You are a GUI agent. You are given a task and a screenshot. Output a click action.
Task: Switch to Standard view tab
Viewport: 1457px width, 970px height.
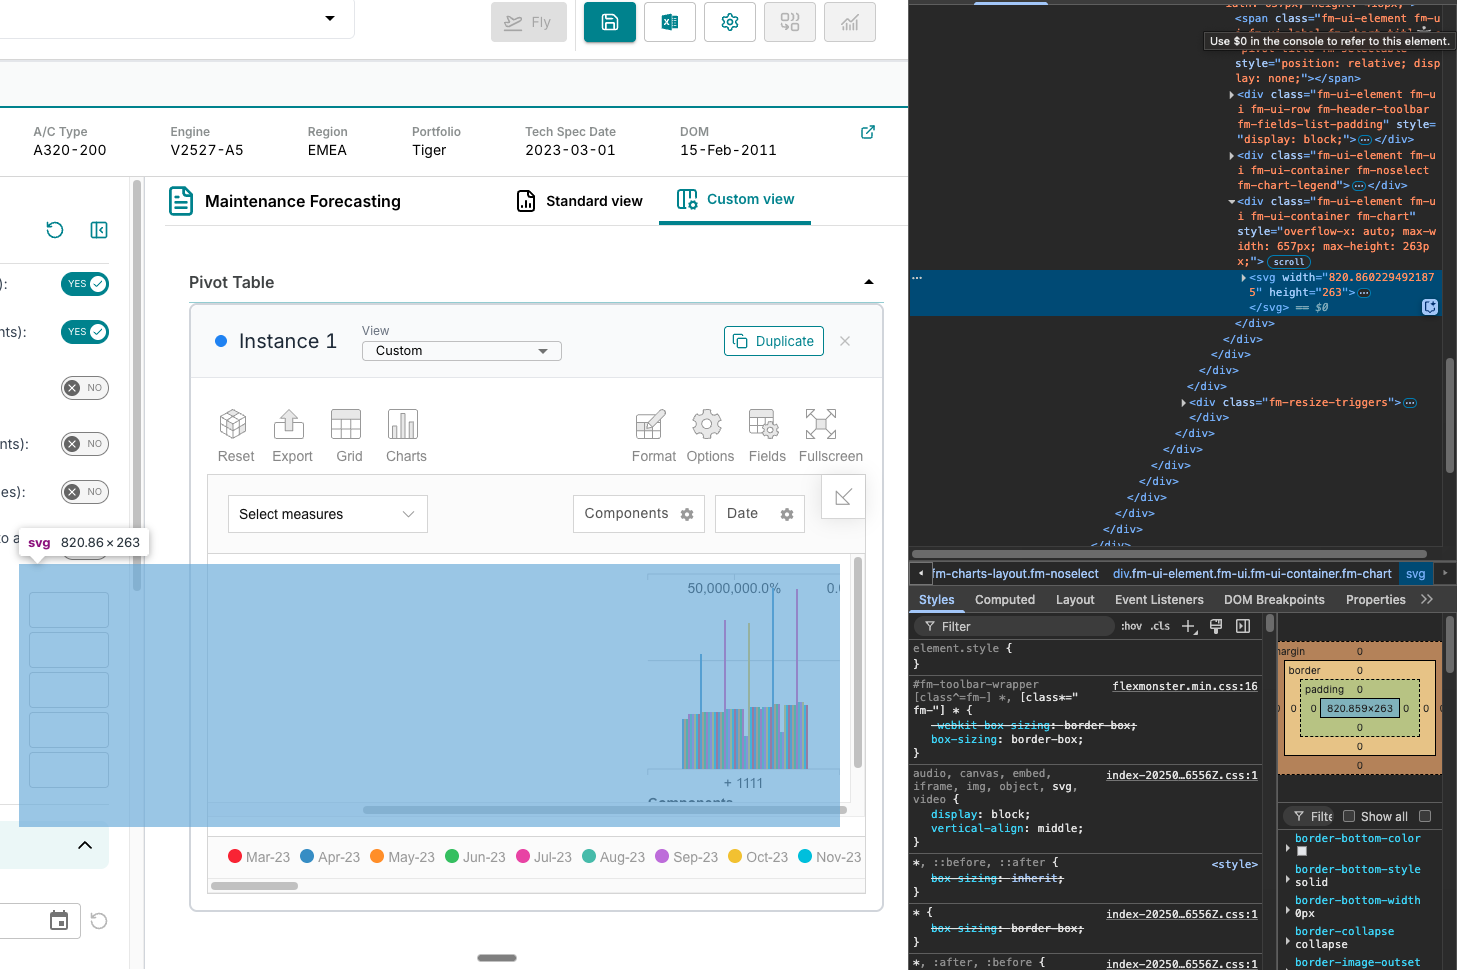580,201
